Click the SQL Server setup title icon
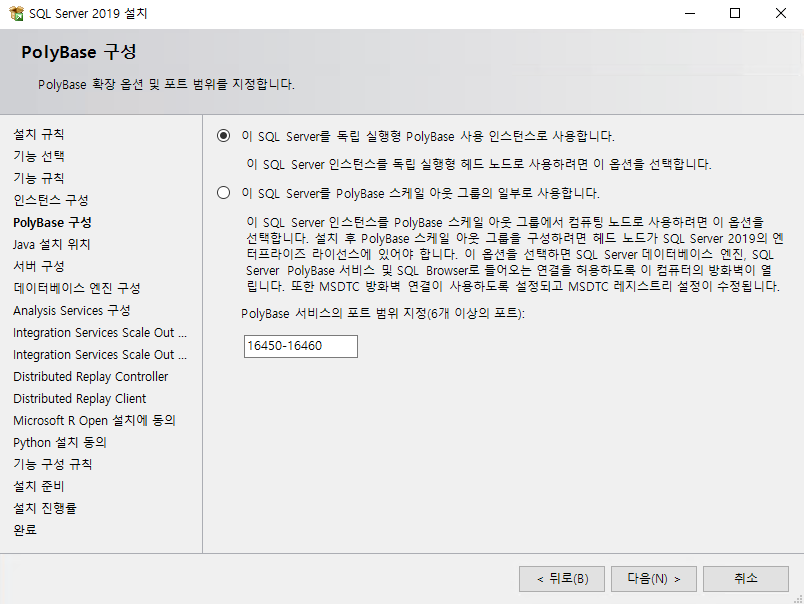Viewport: 804px width, 604px height. point(16,13)
